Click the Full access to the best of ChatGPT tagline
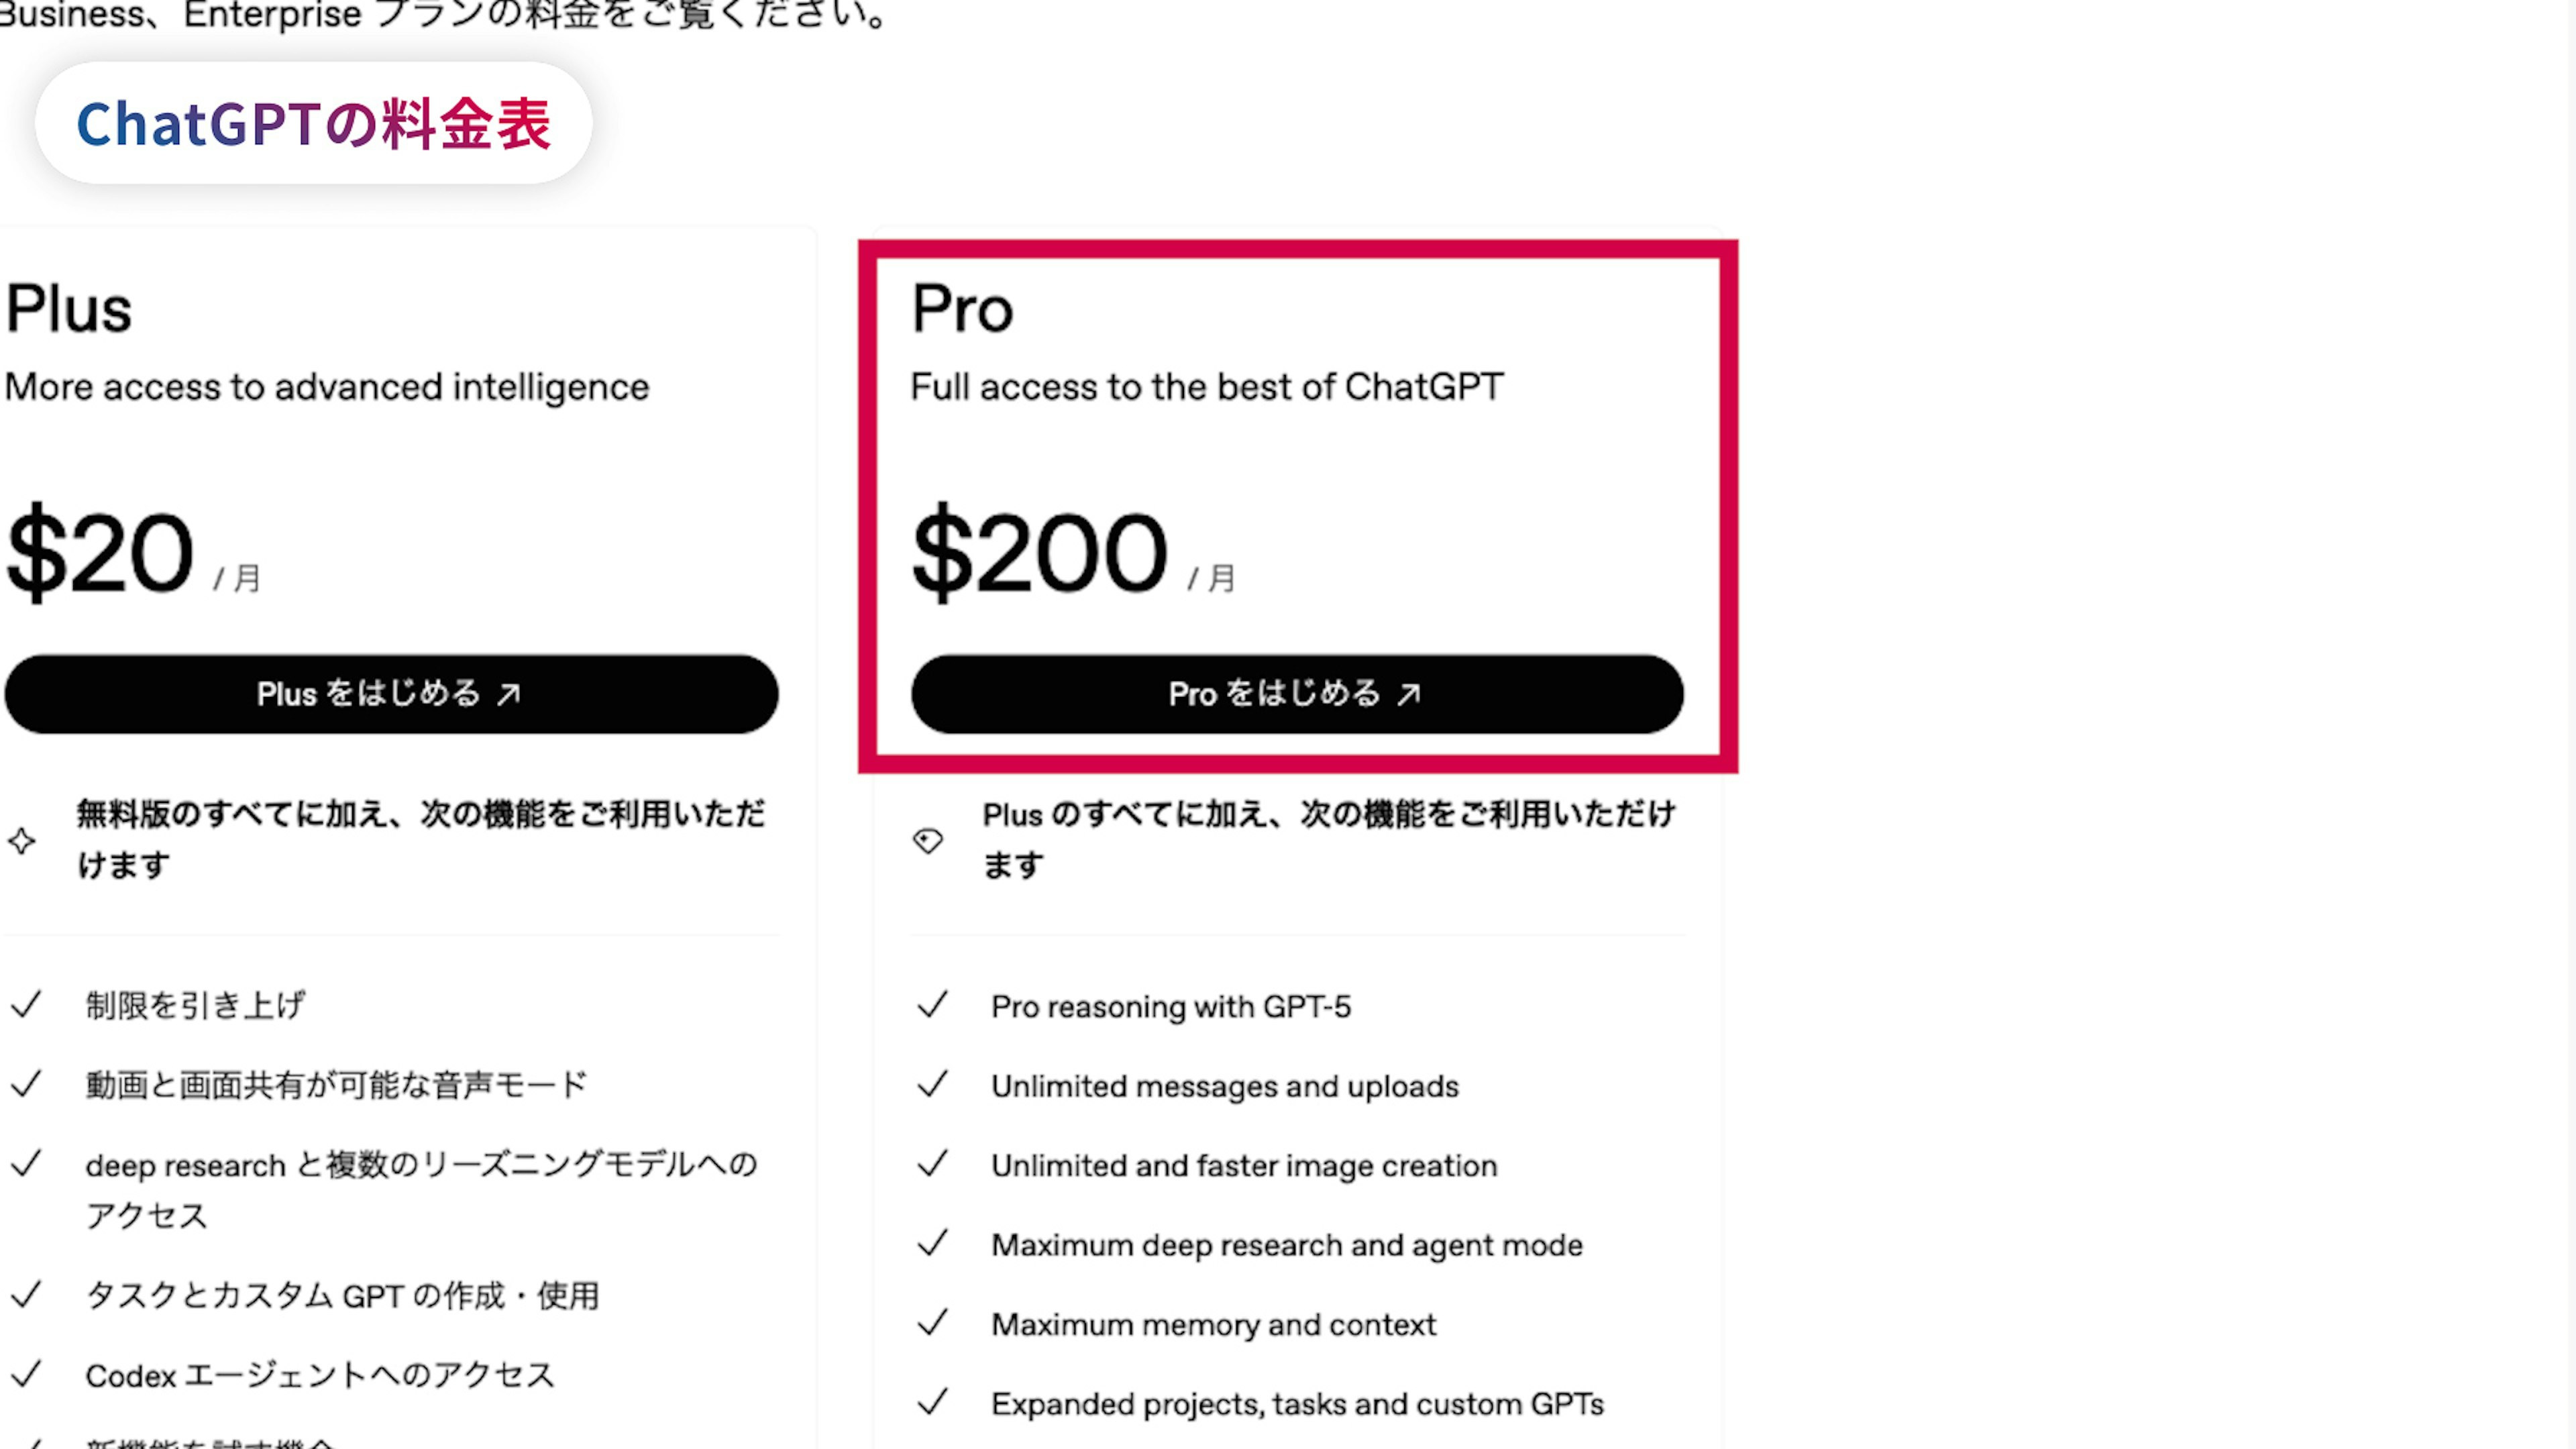Image resolution: width=2576 pixels, height=1449 pixels. (x=1206, y=387)
